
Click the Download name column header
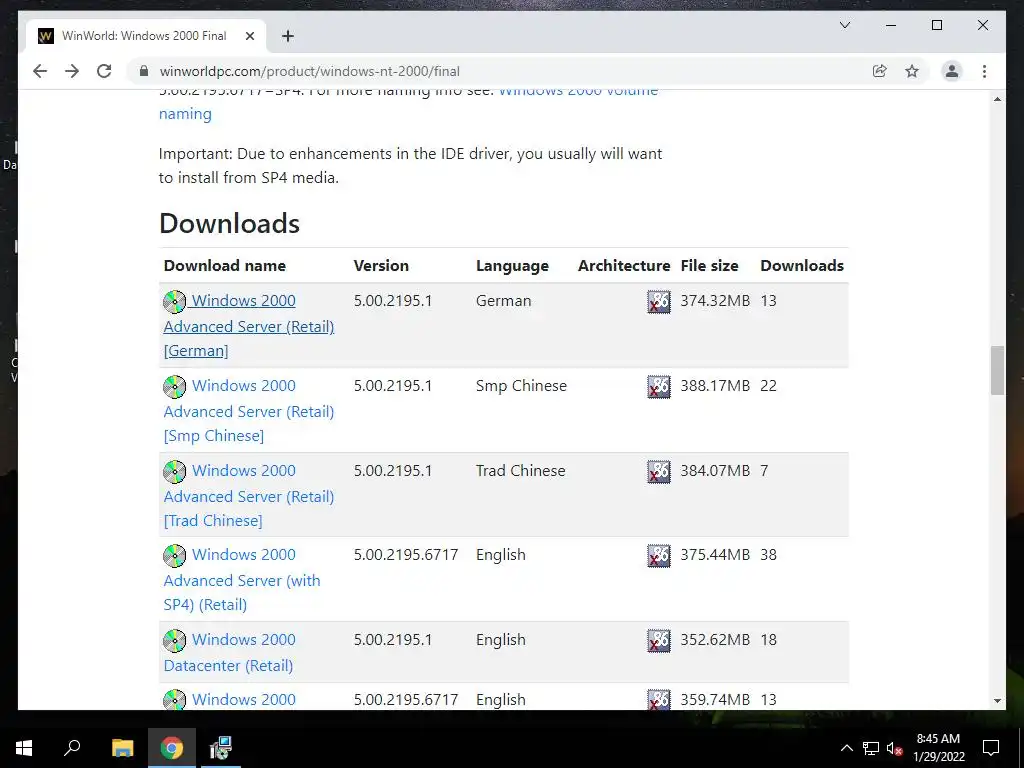(x=225, y=266)
